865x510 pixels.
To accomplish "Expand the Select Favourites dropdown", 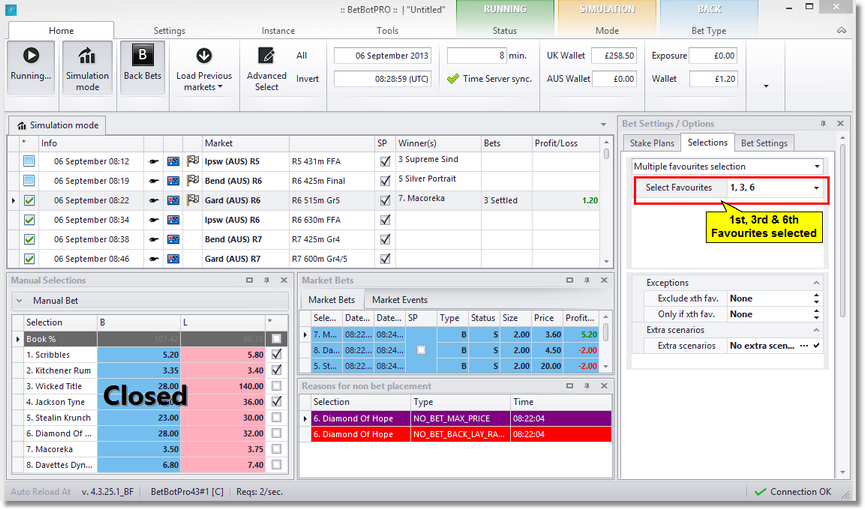I will coord(817,188).
